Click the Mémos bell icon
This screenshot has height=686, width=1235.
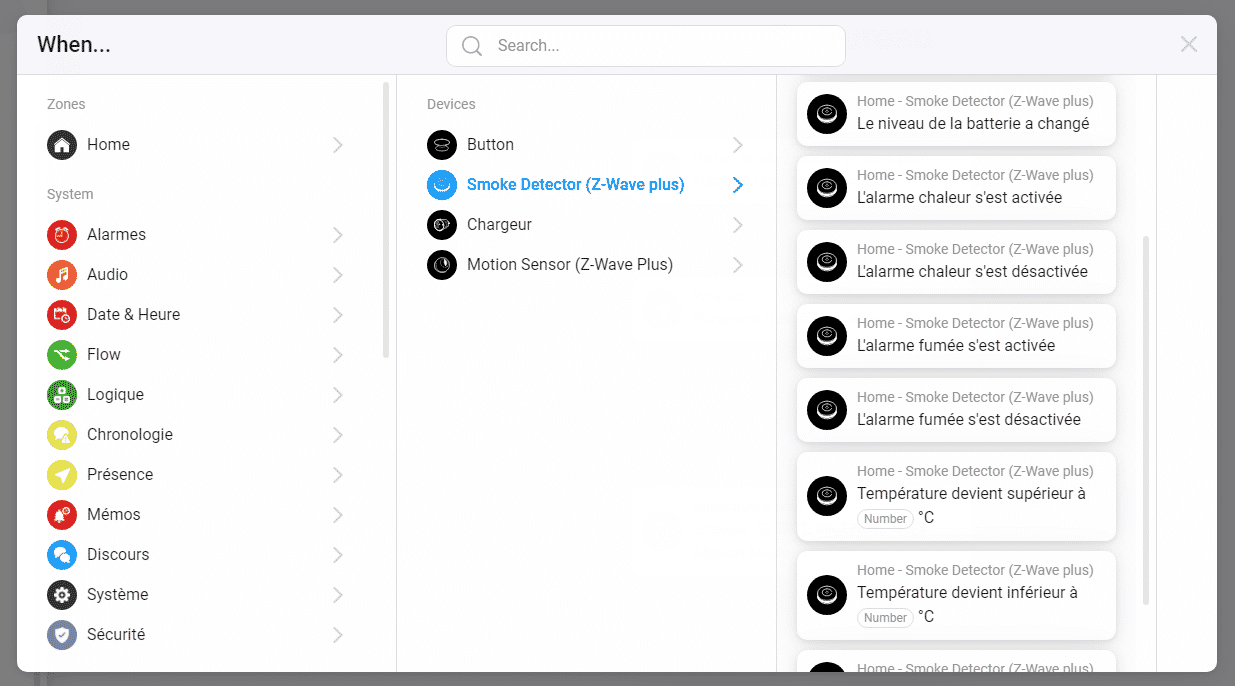62,515
